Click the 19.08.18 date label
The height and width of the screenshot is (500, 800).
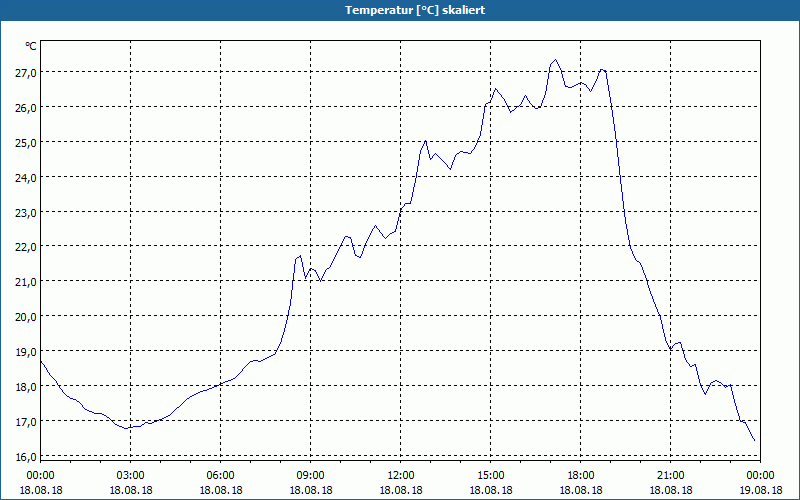(759, 490)
